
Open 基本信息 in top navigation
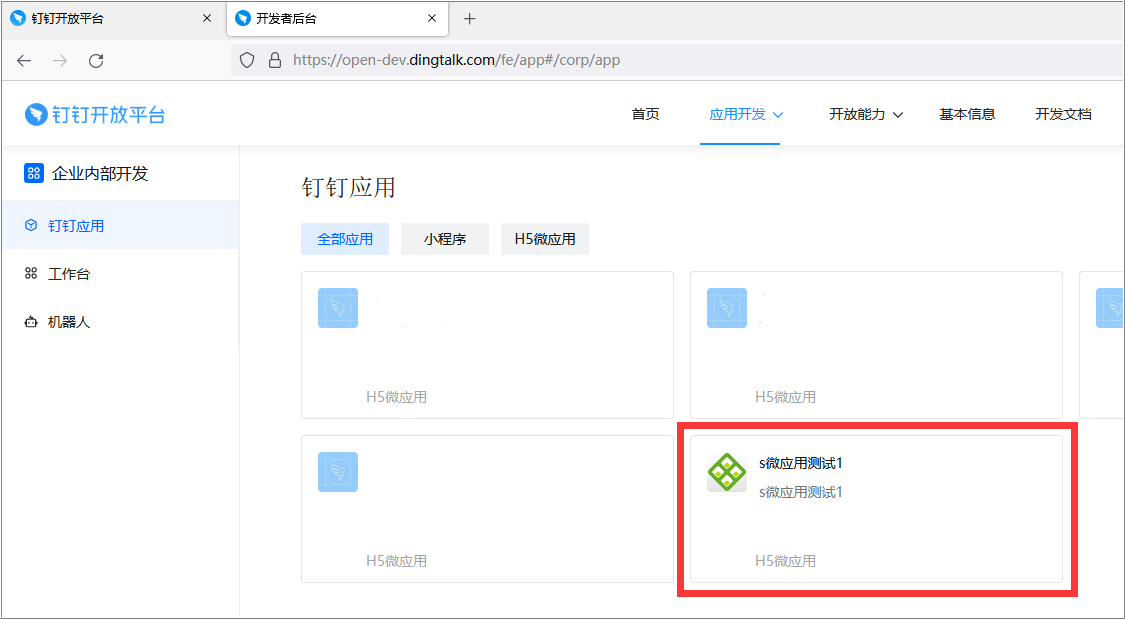(967, 114)
